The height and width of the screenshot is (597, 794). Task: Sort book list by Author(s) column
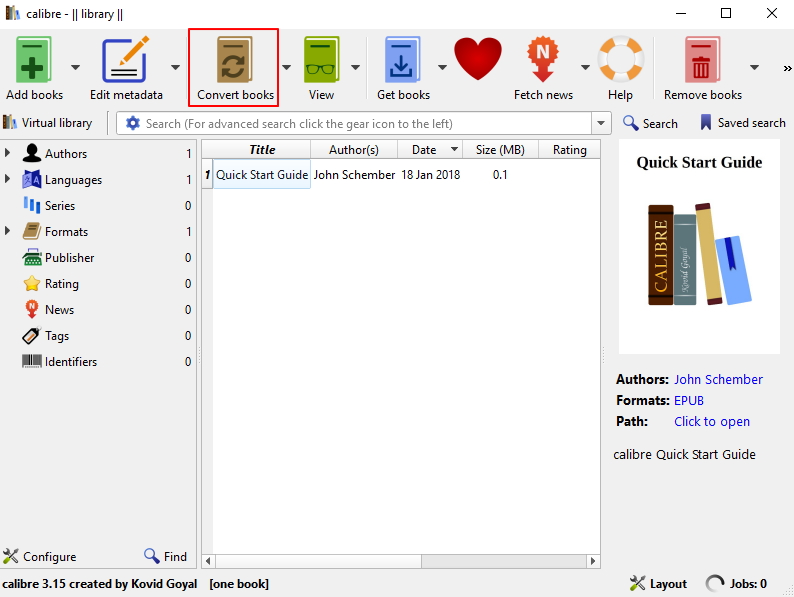[353, 149]
